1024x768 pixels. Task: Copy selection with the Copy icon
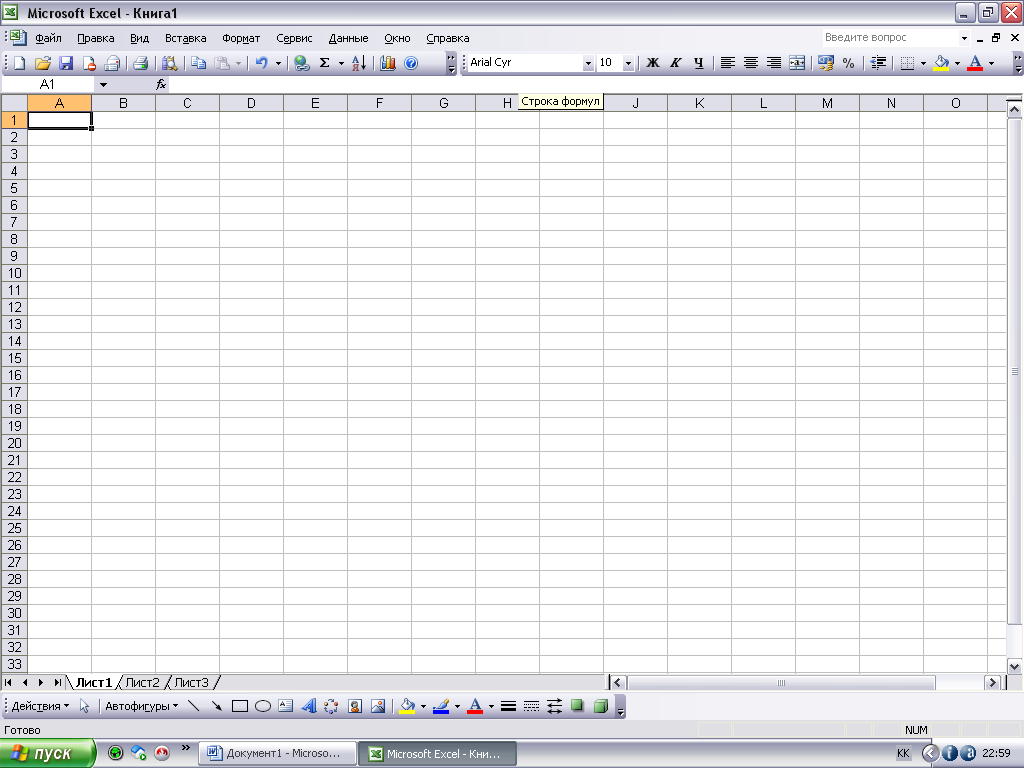coord(199,63)
